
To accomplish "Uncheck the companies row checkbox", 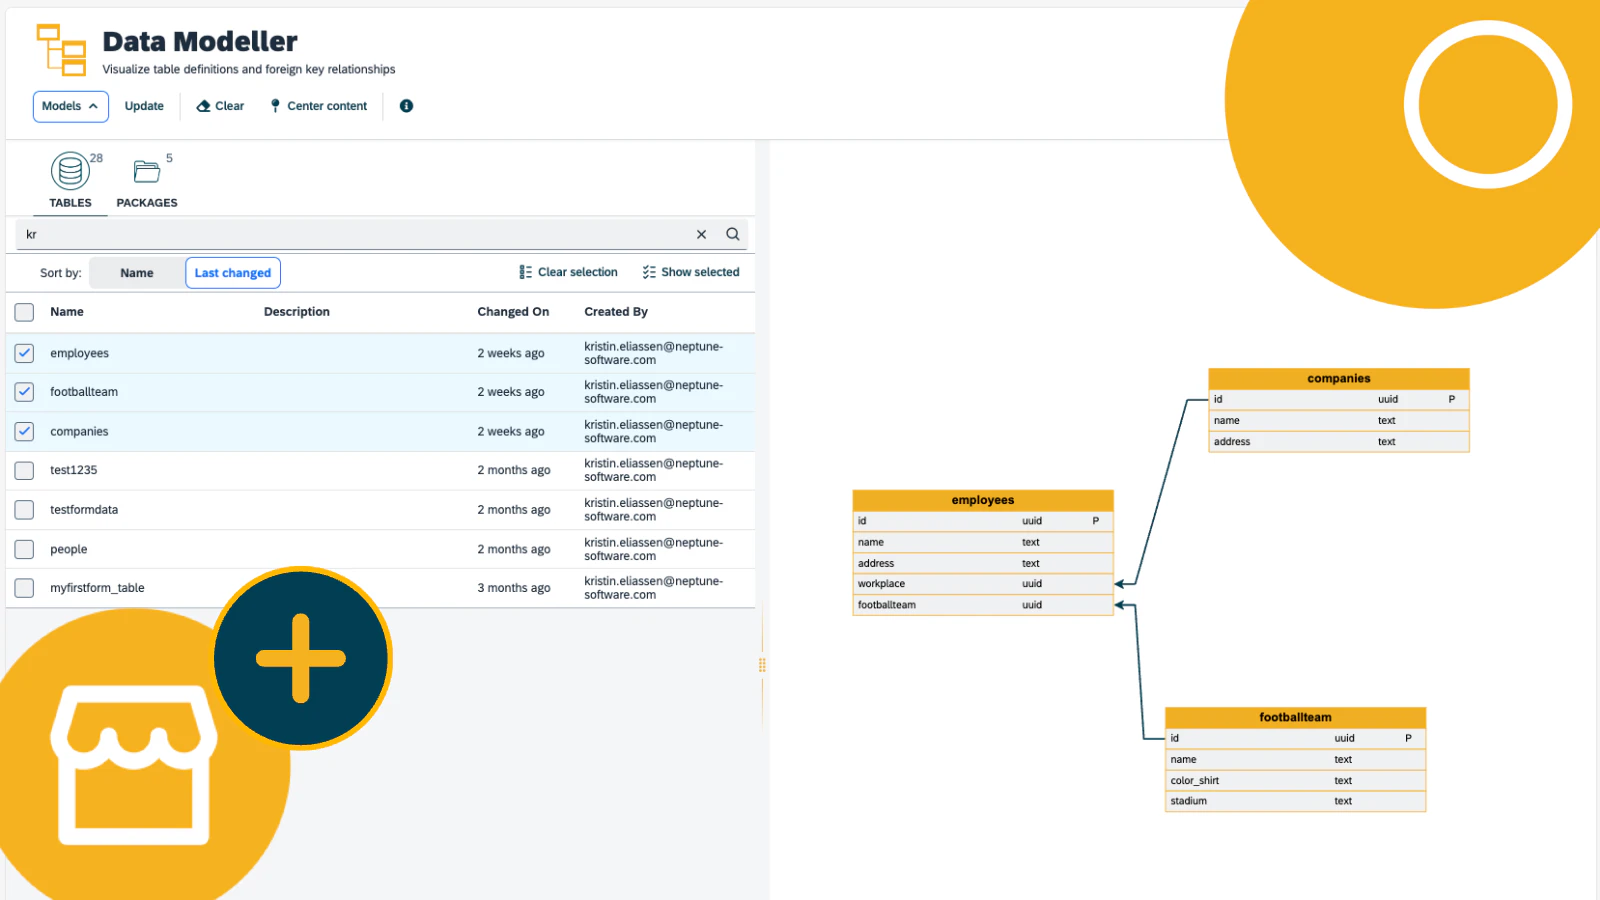I will [x=24, y=431].
